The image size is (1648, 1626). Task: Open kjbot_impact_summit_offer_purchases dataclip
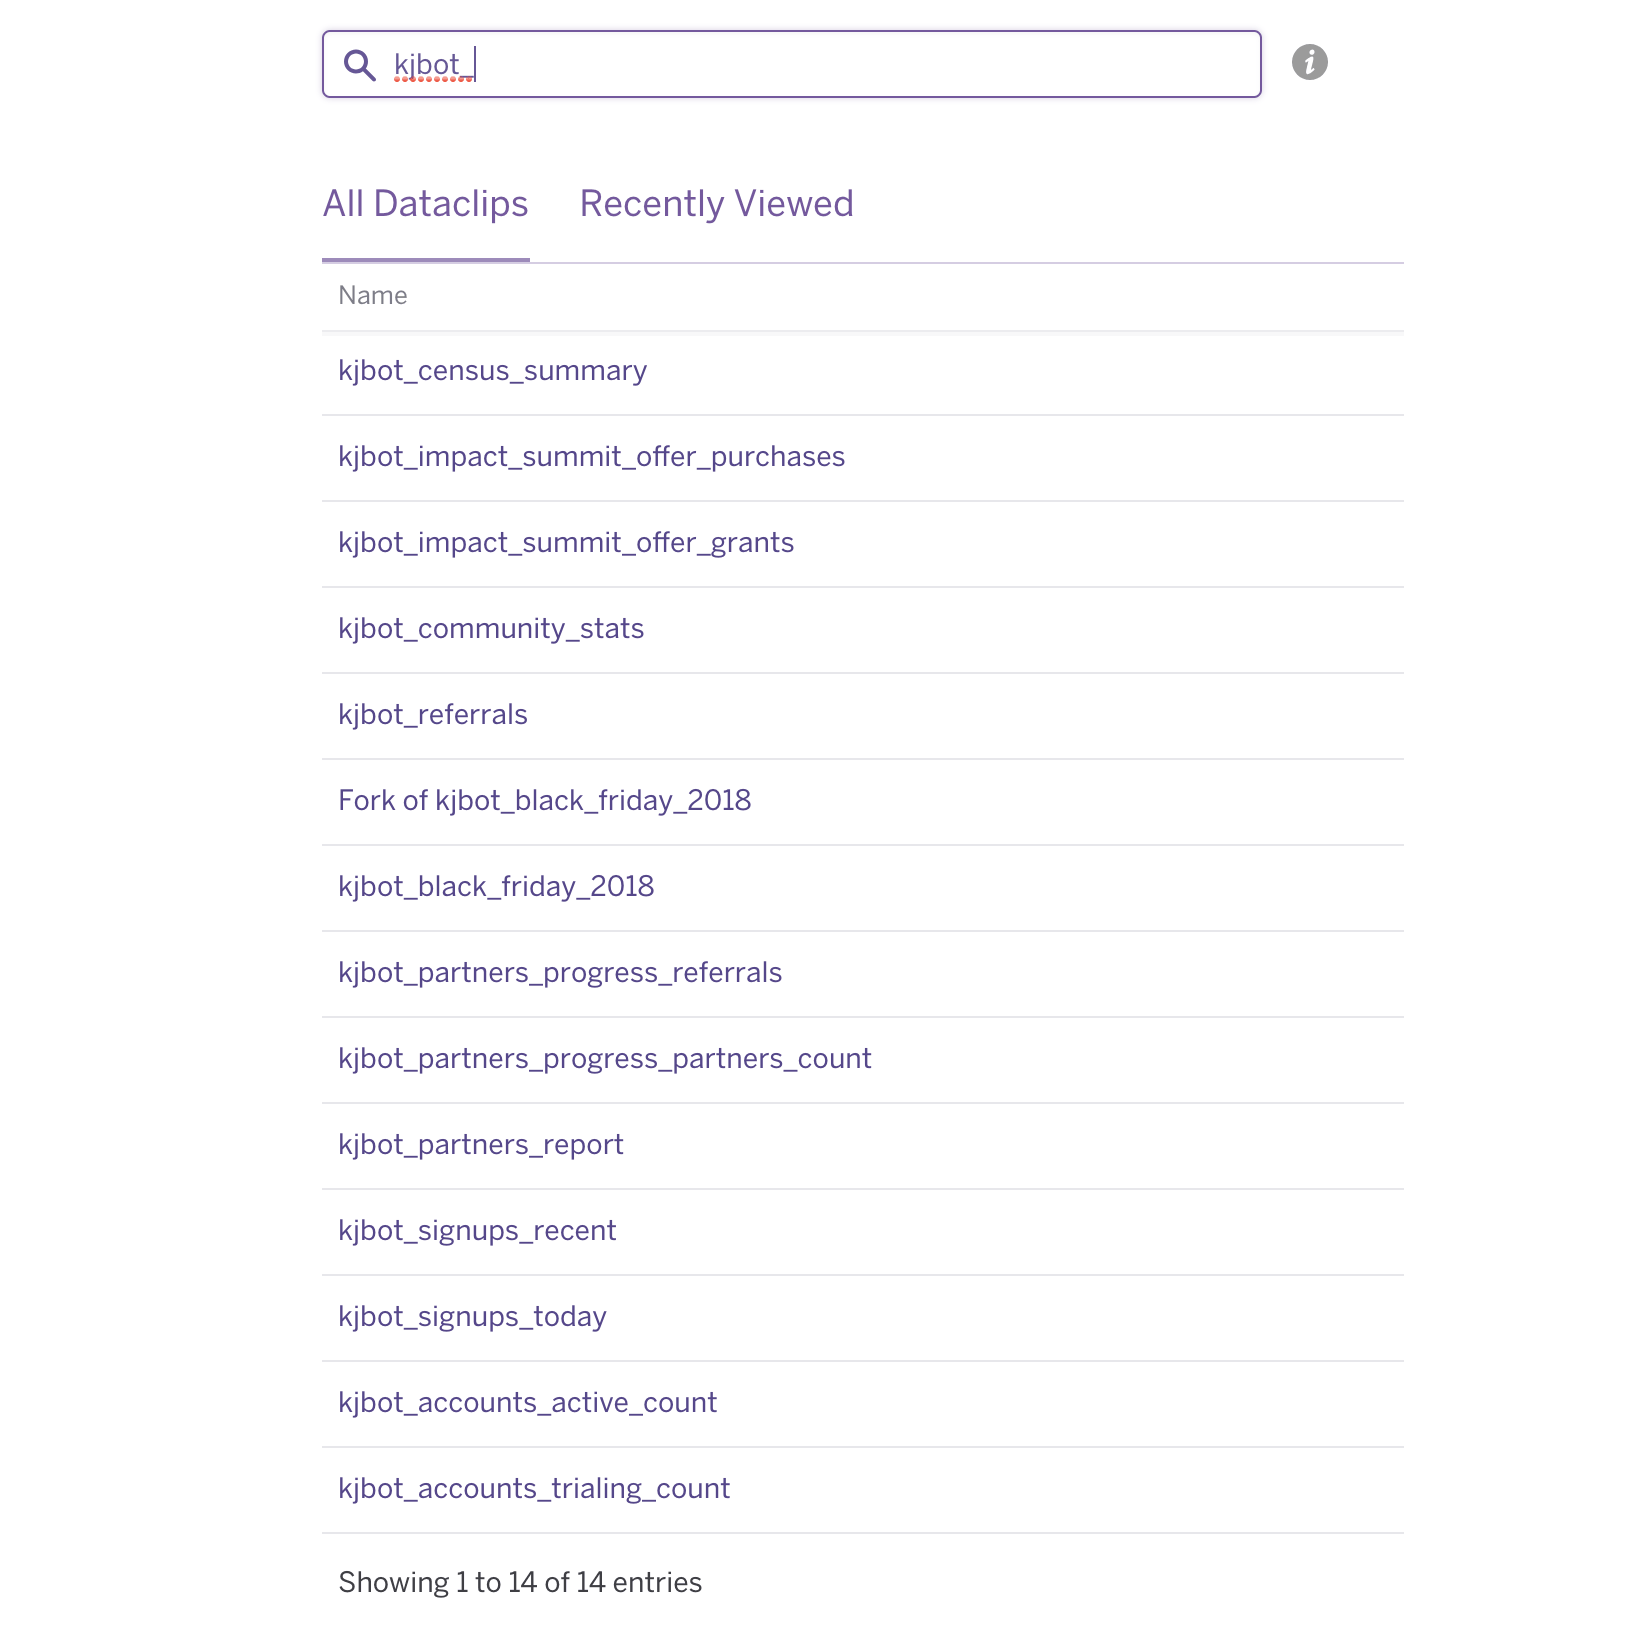[591, 457]
